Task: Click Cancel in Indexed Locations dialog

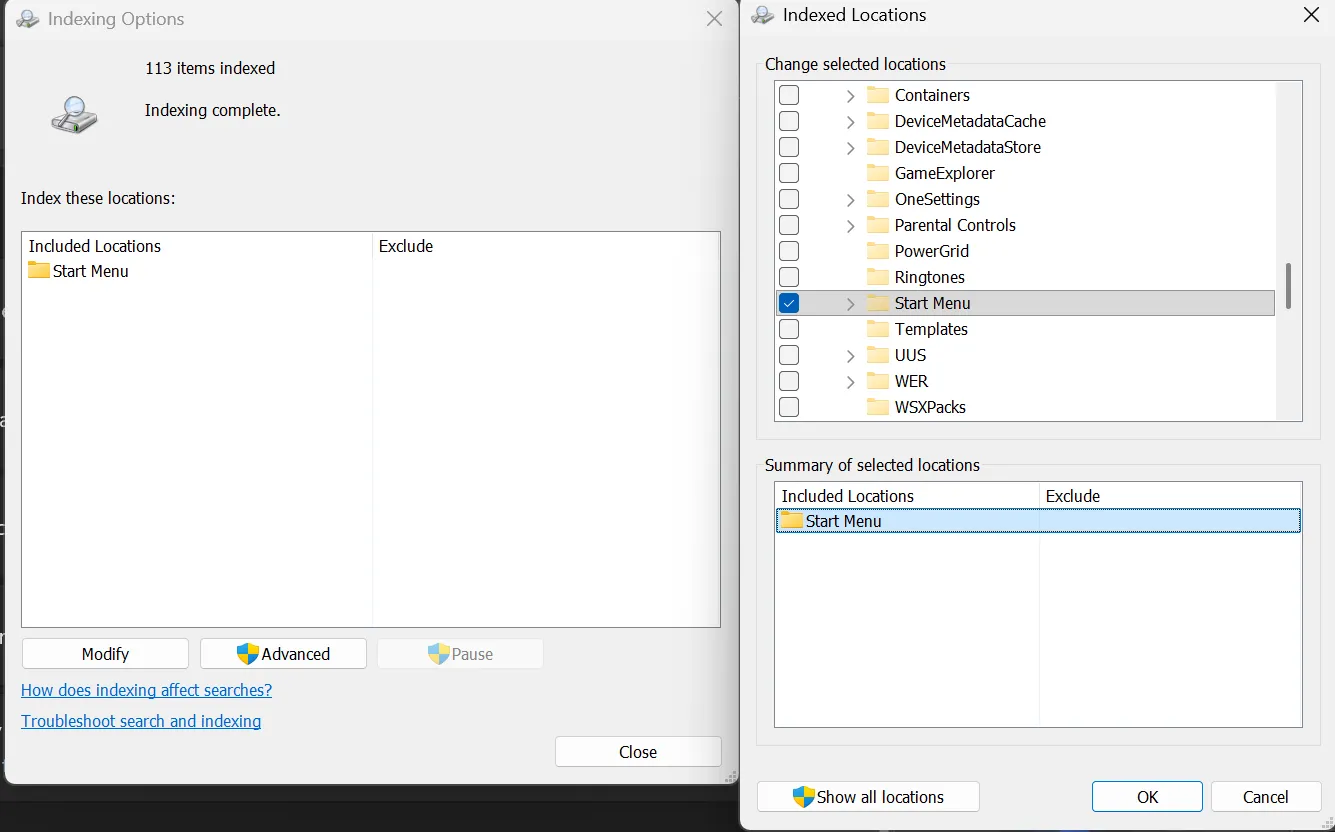Action: pos(1266,797)
